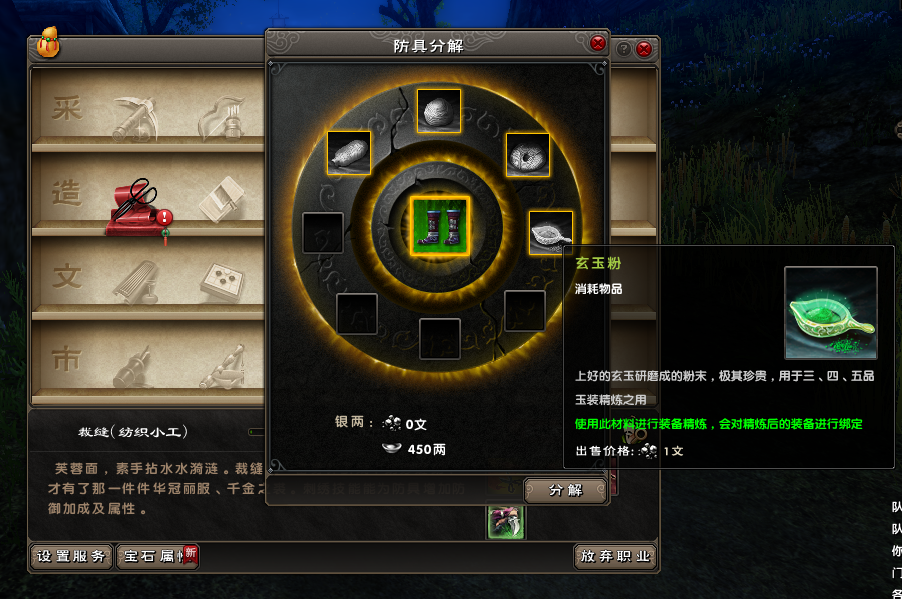This screenshot has height=599, width=902.
Task: Click 放弃职业 abandon profession button
Action: click(x=615, y=556)
